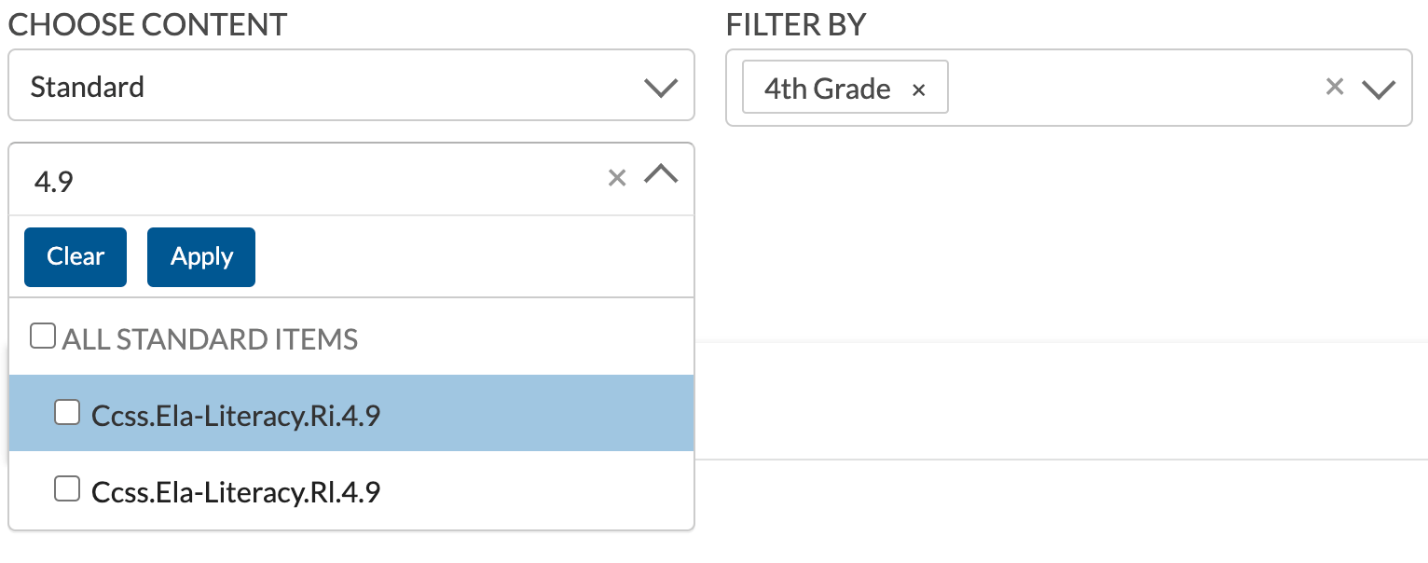The height and width of the screenshot is (563, 1428).
Task: Clear the 4.9 search text
Action: click(x=617, y=178)
